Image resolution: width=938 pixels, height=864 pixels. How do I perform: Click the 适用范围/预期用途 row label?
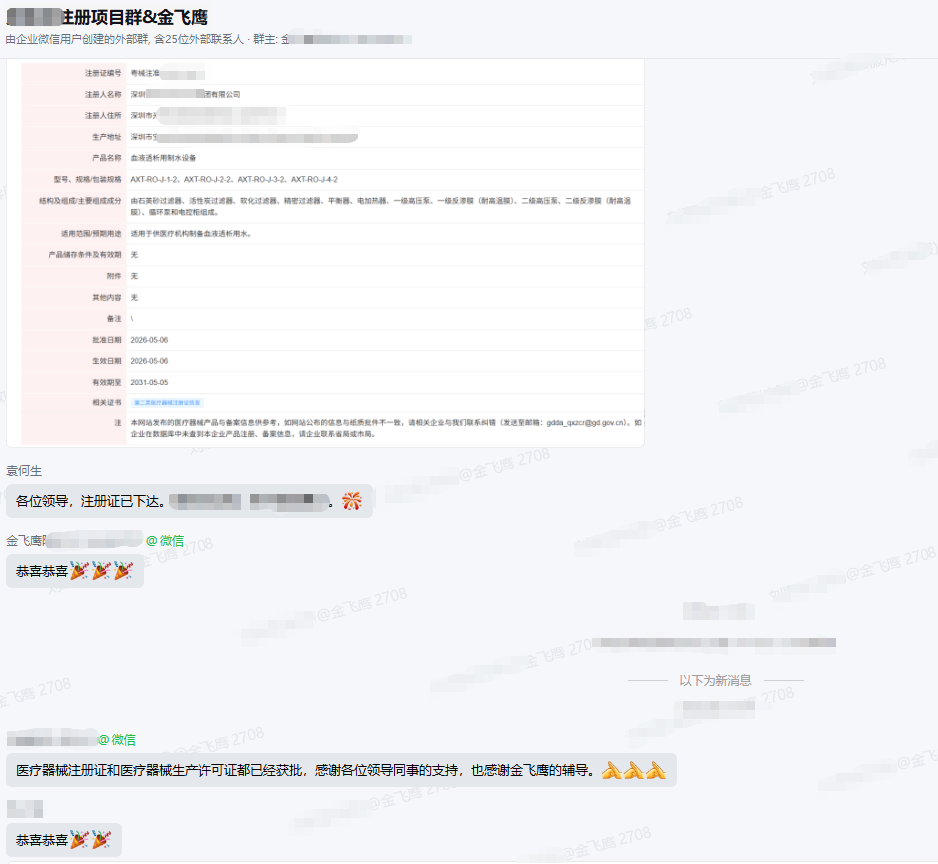pyautogui.click(x=91, y=233)
